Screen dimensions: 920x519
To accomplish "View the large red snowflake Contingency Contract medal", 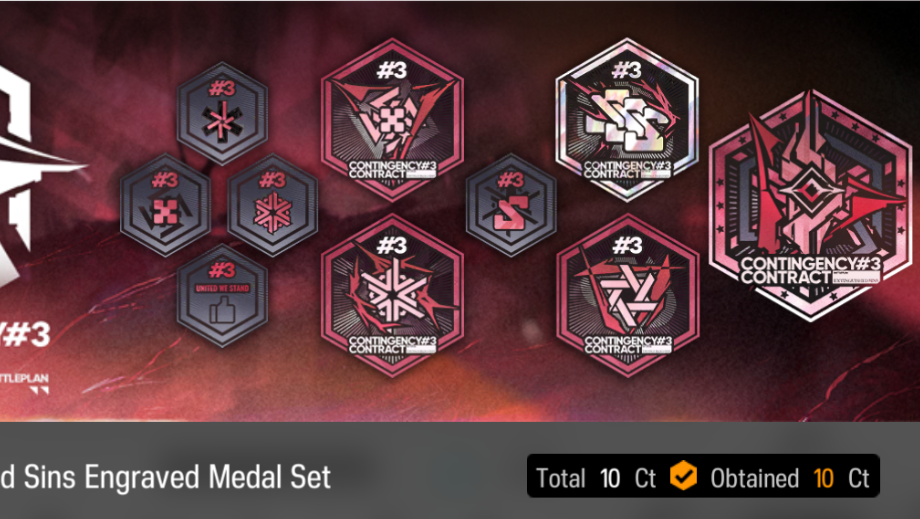I will click(x=392, y=295).
